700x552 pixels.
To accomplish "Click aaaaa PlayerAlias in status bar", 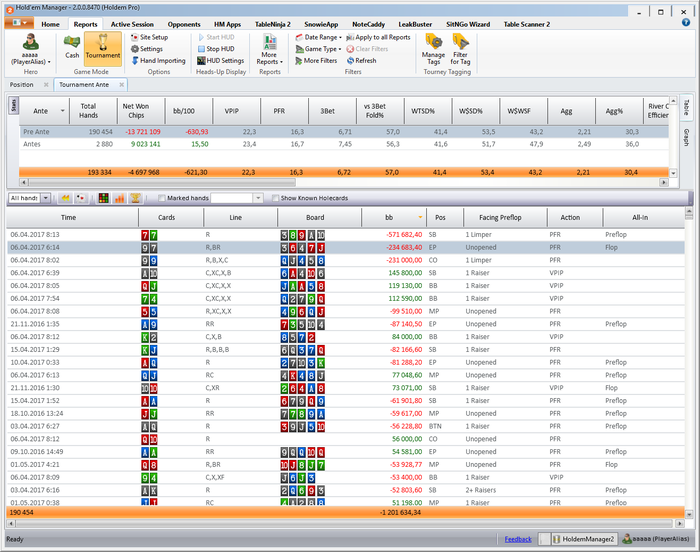I will tap(656, 539).
